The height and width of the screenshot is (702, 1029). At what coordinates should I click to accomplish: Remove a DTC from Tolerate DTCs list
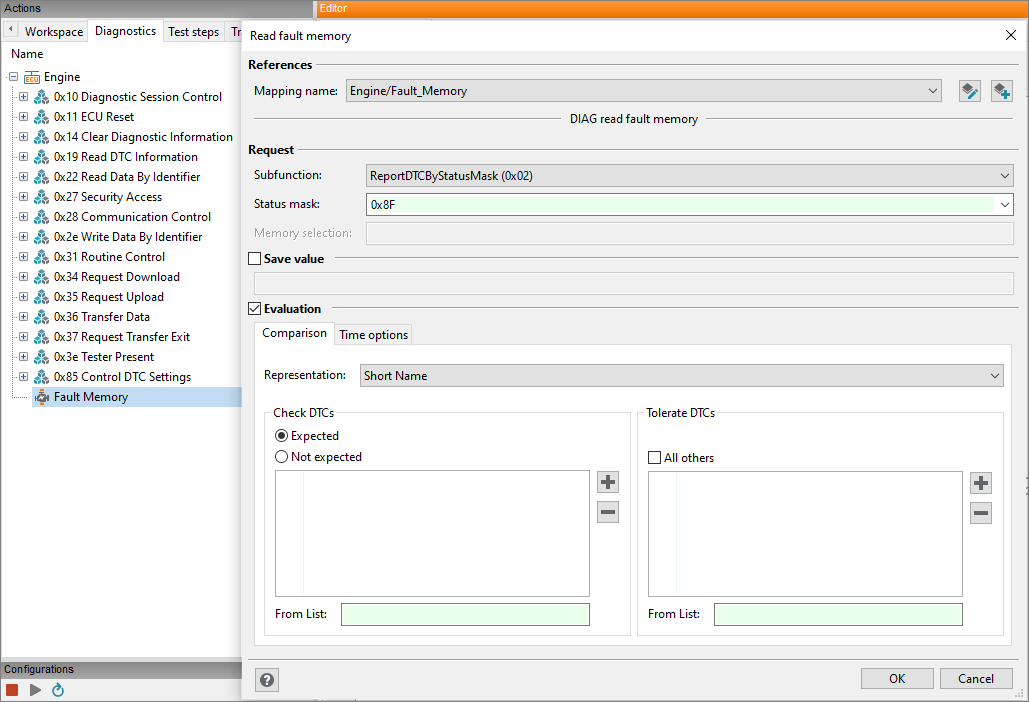[x=981, y=514]
